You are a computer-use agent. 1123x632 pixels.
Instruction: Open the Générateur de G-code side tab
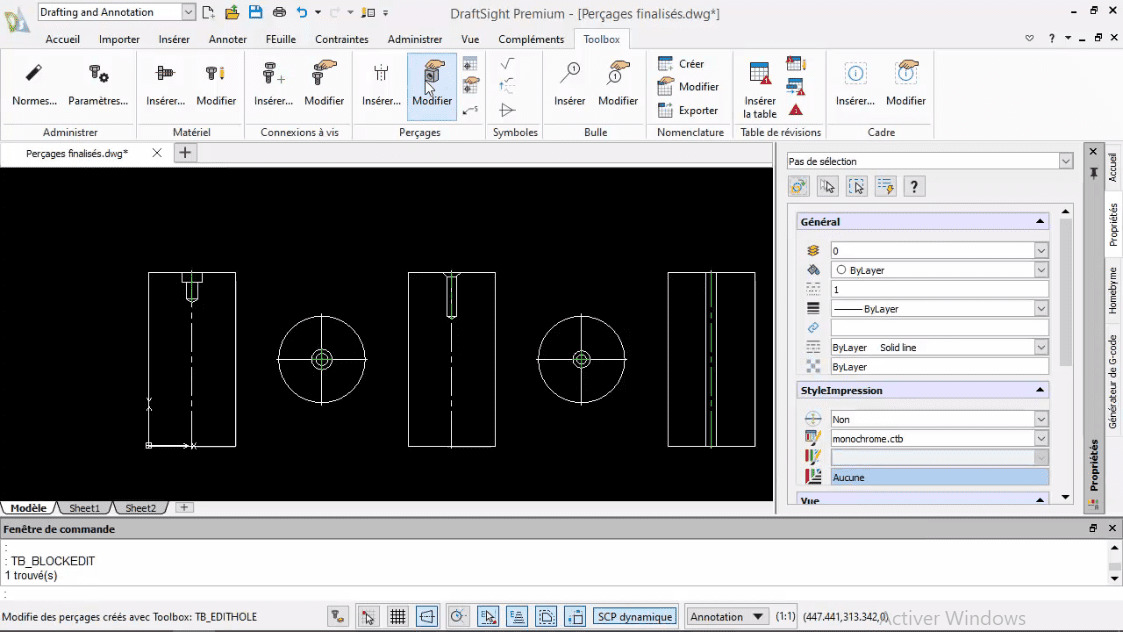point(1113,382)
